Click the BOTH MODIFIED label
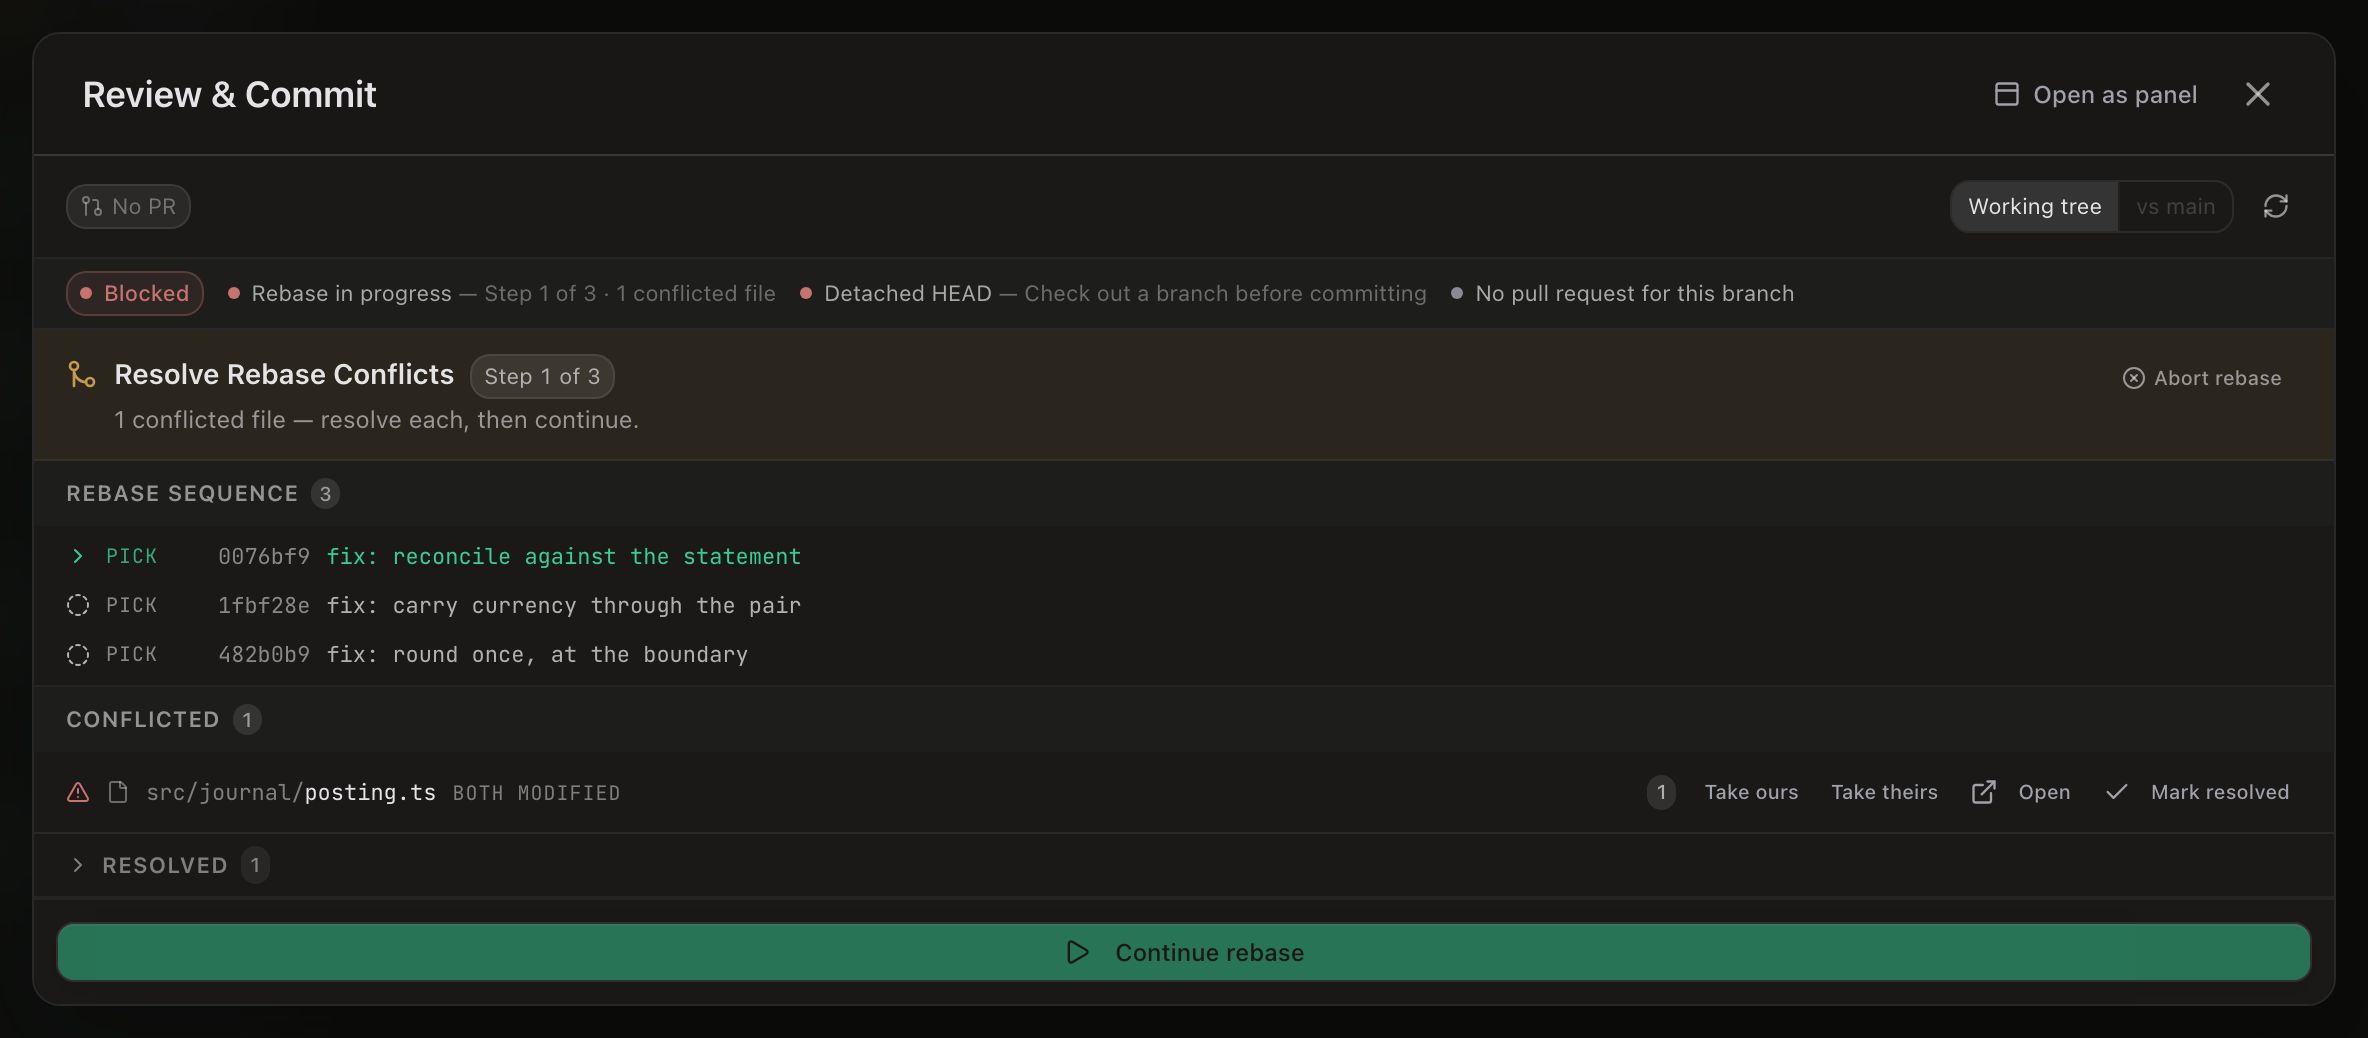This screenshot has height=1038, width=2368. (536, 793)
